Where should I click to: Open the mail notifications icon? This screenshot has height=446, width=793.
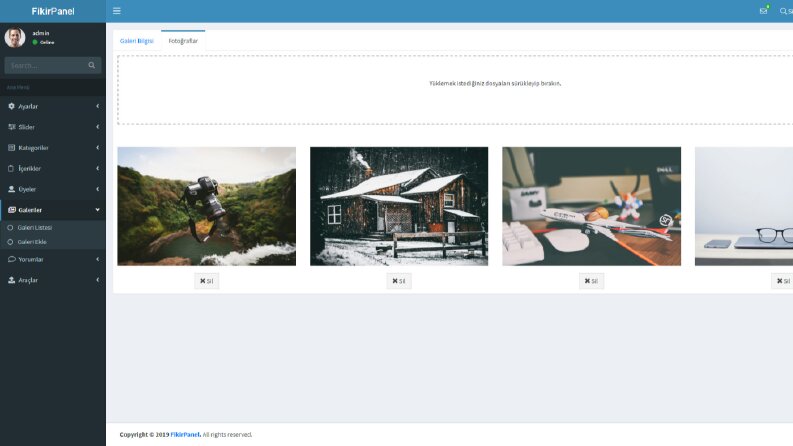point(763,11)
